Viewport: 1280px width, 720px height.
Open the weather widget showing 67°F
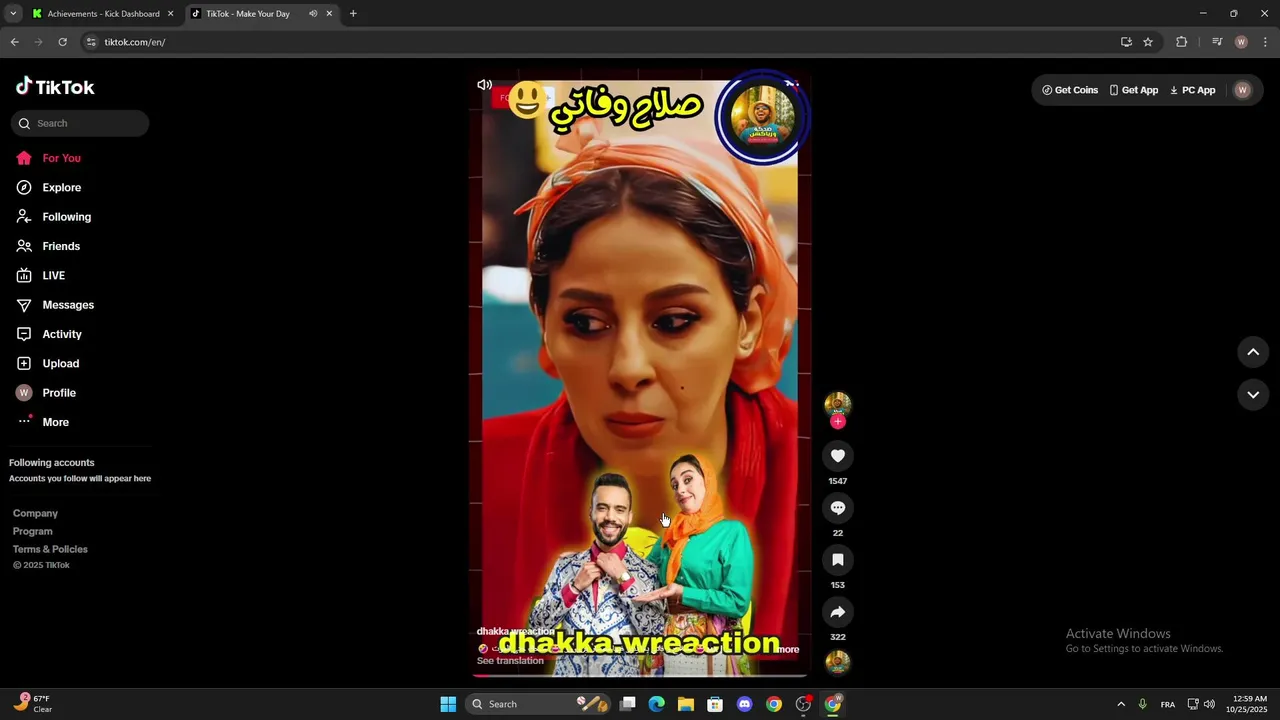pos(33,704)
